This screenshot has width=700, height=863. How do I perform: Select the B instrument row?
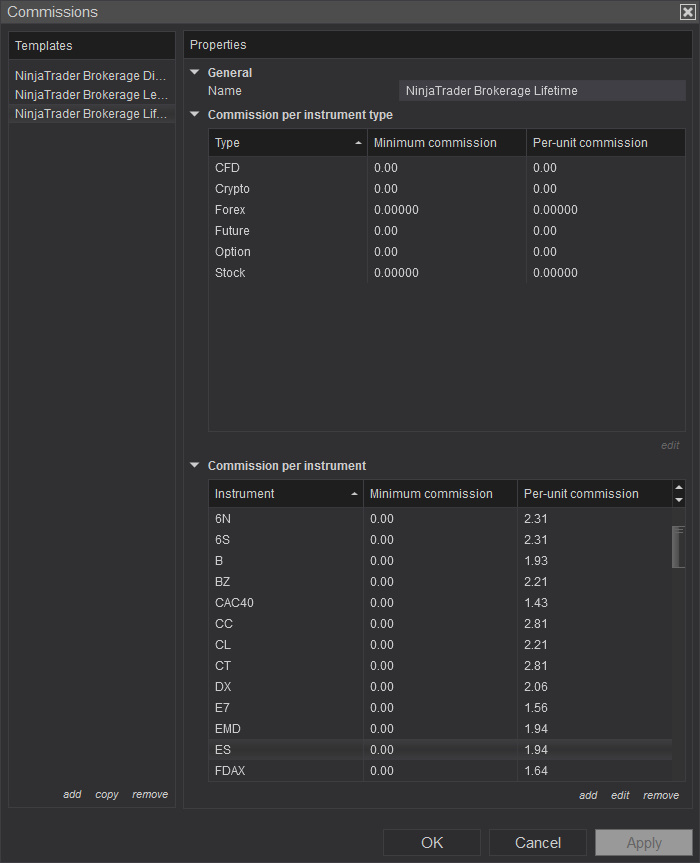point(440,560)
